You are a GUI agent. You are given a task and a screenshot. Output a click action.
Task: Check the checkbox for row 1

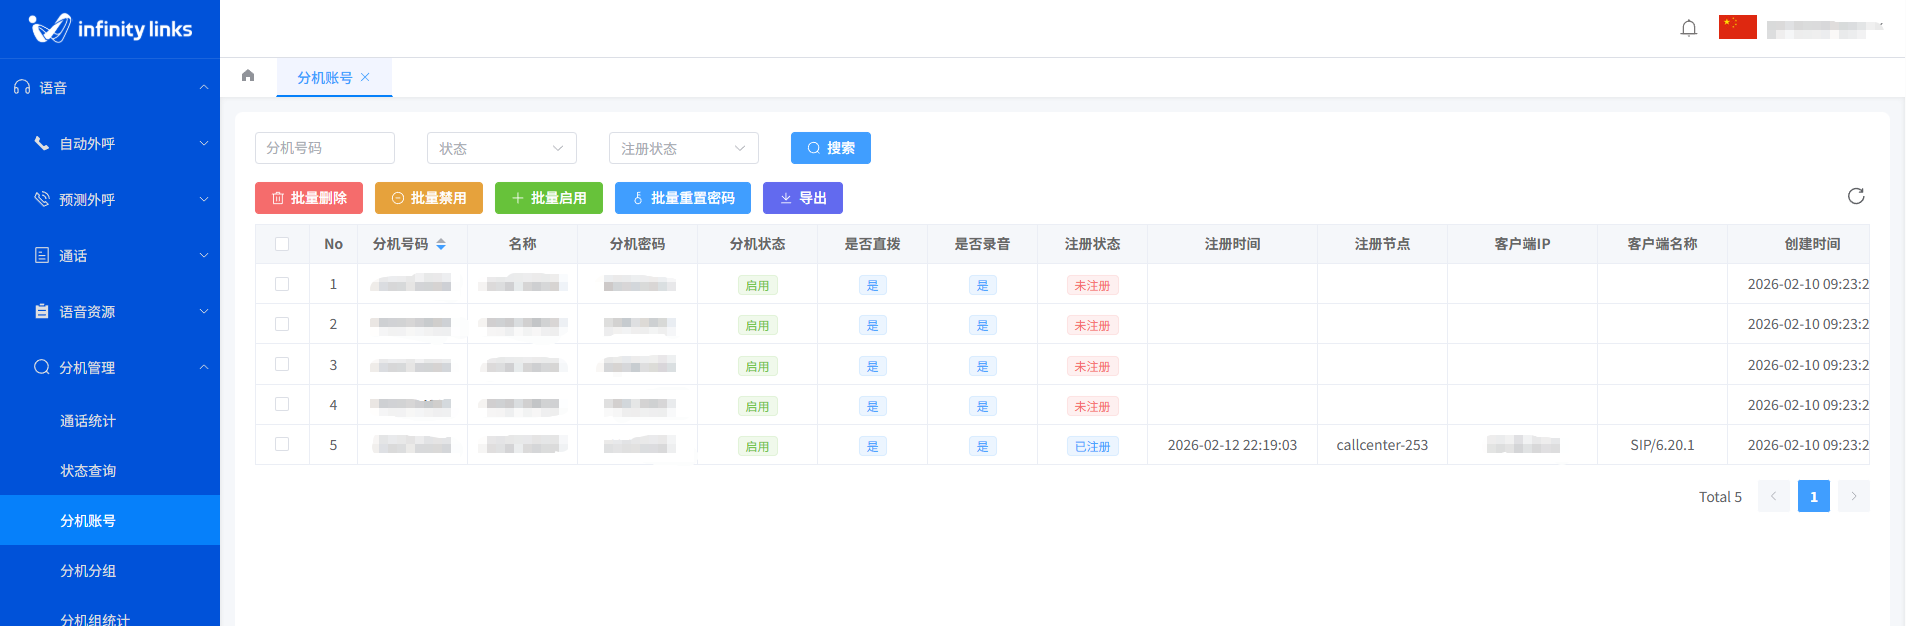pyautogui.click(x=282, y=284)
